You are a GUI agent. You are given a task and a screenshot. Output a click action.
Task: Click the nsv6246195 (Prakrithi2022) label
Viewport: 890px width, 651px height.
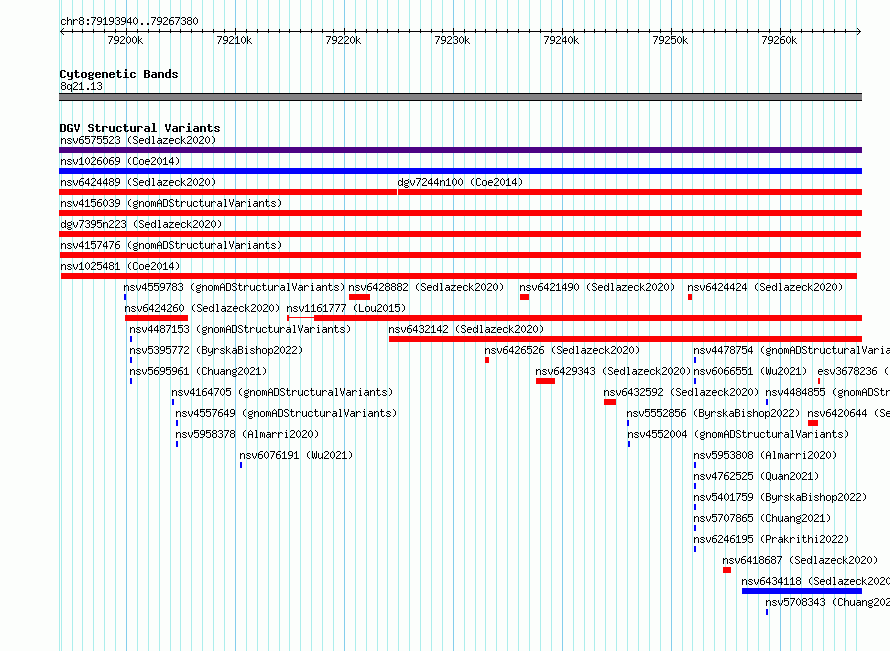[x=771, y=539]
